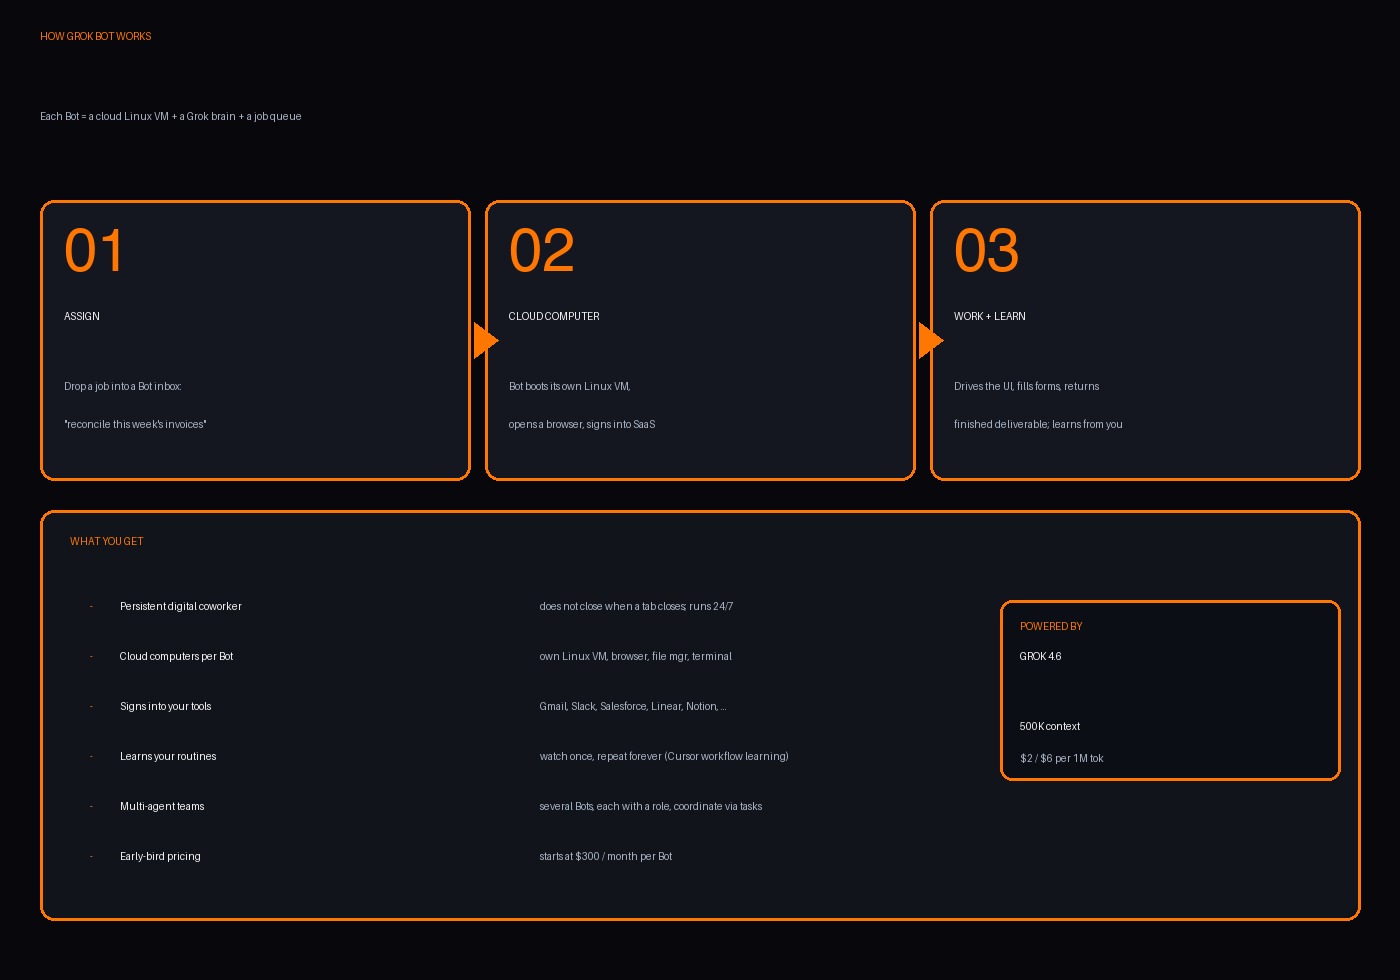
Task: Click 'watch once, repeat forever' description
Action: 664,756
